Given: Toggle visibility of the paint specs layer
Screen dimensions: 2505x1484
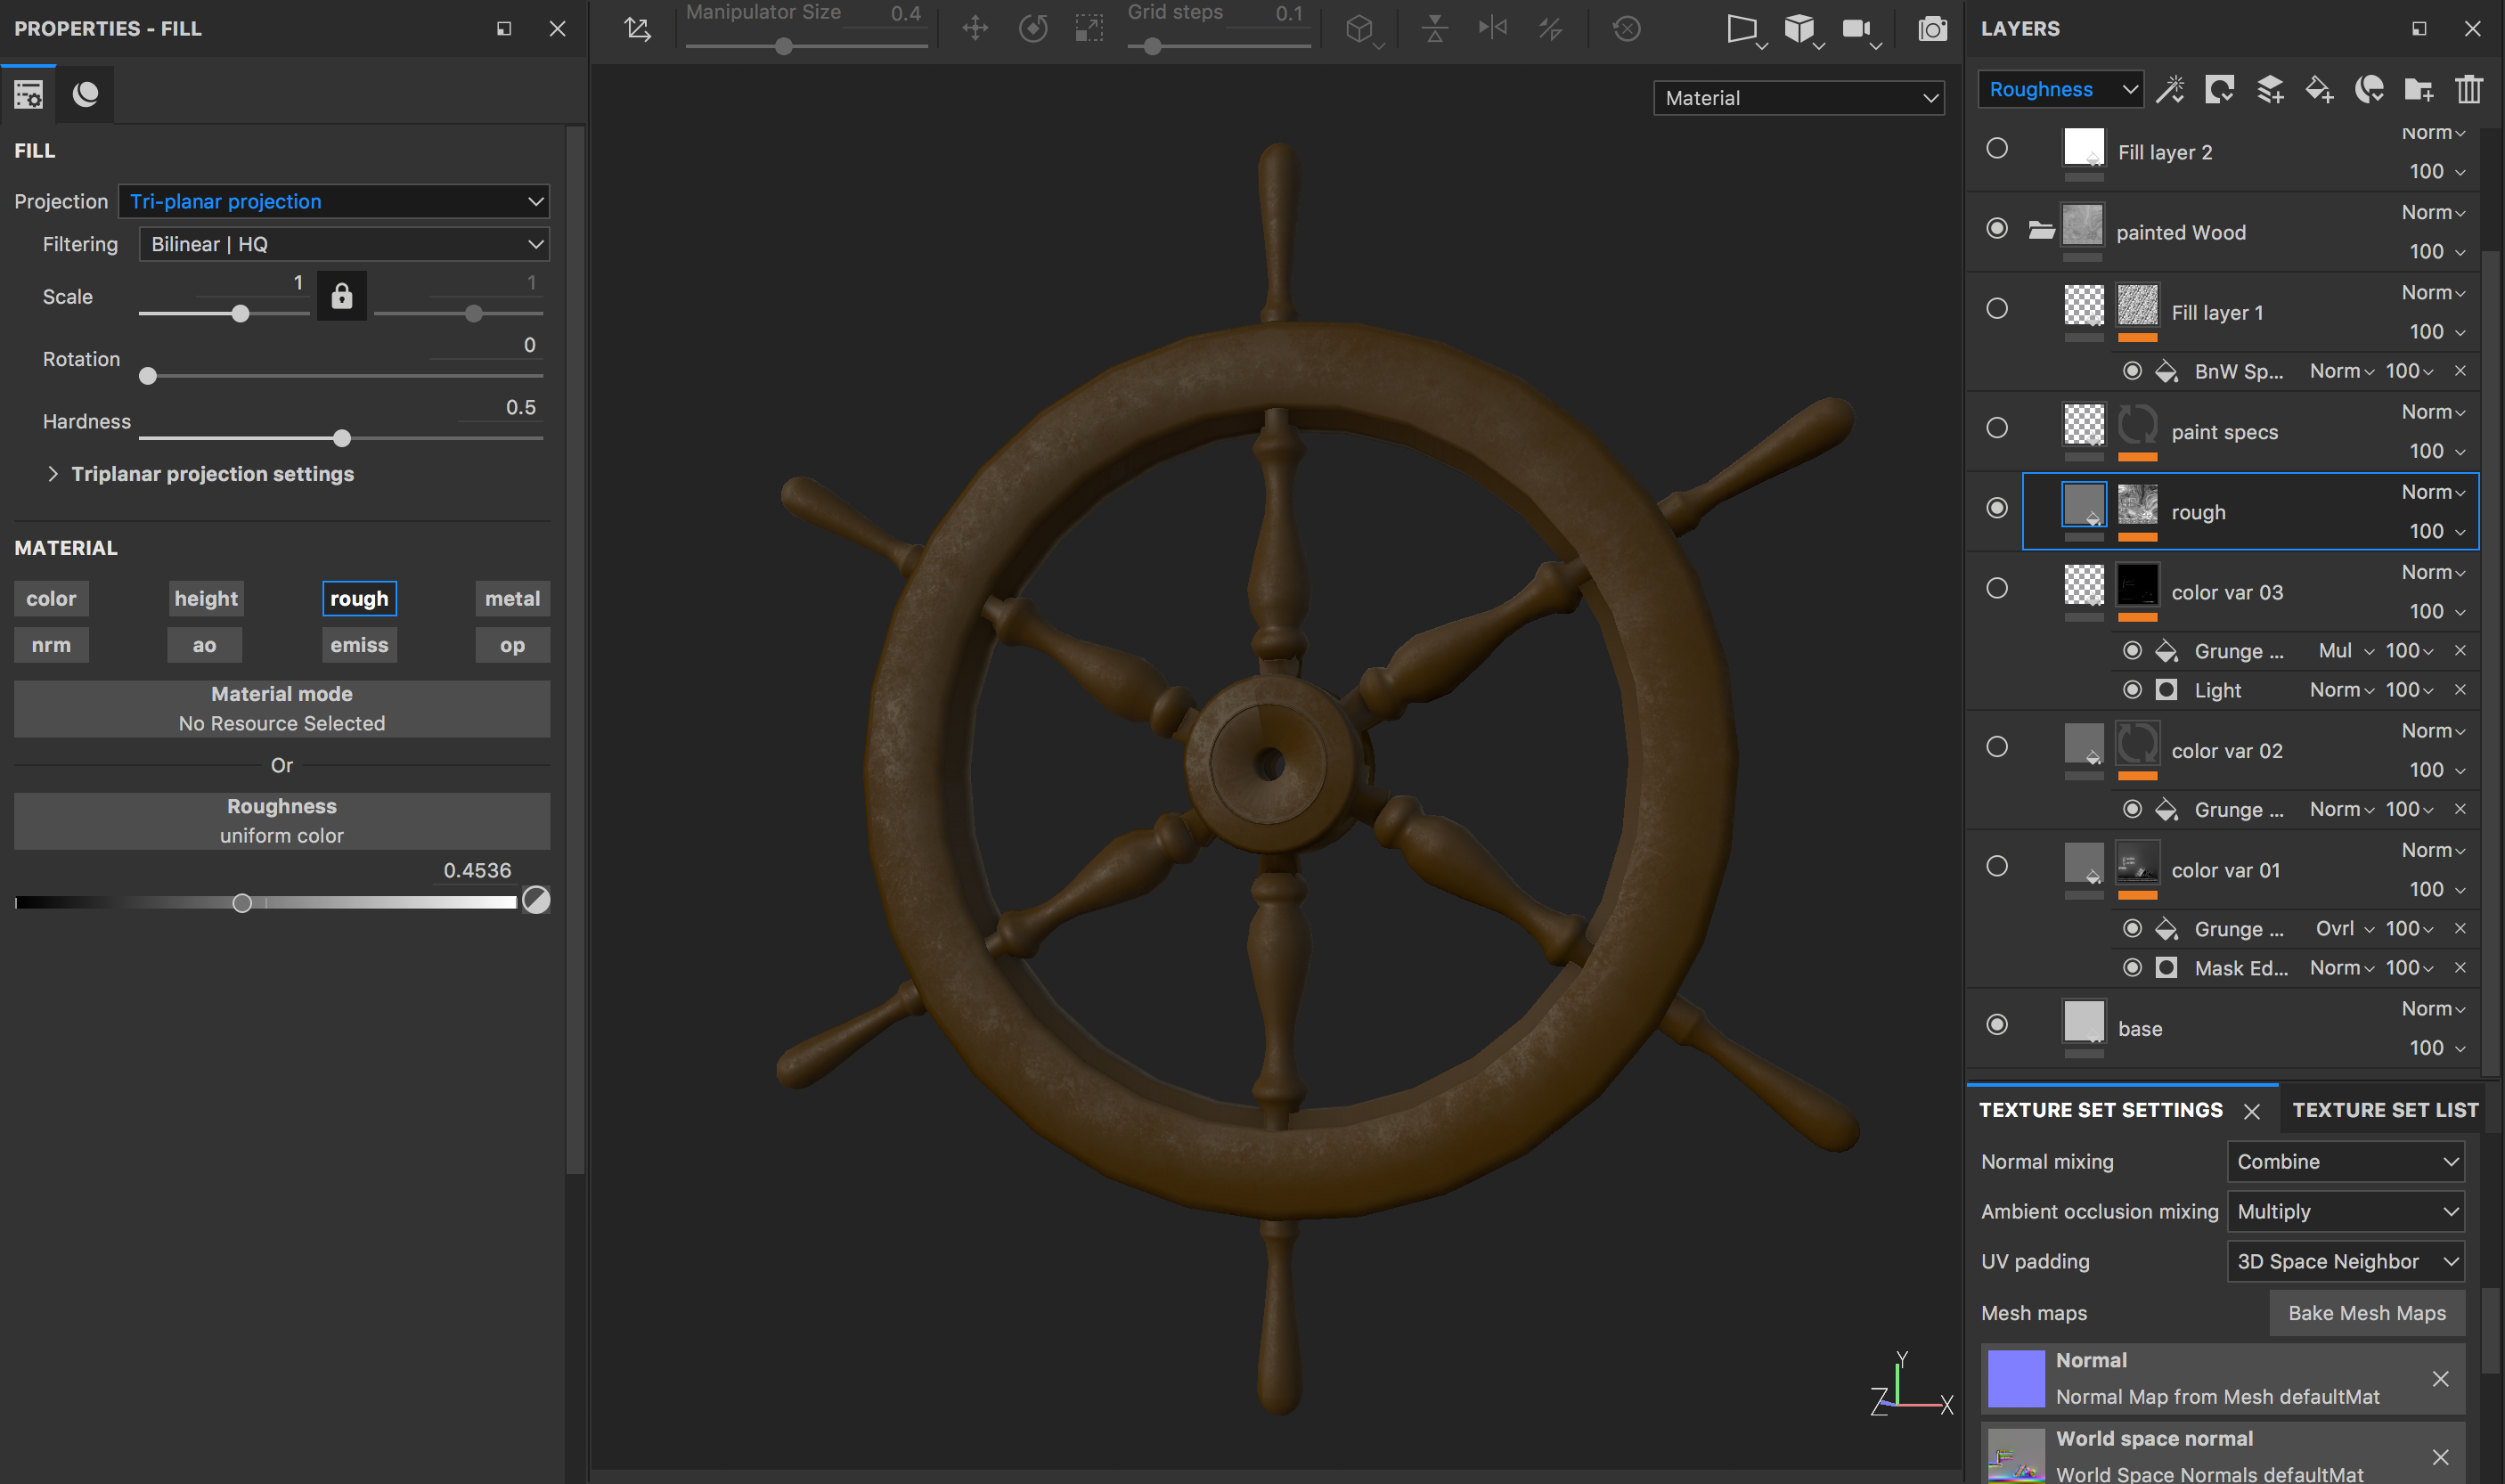Looking at the screenshot, I should 1997,428.
